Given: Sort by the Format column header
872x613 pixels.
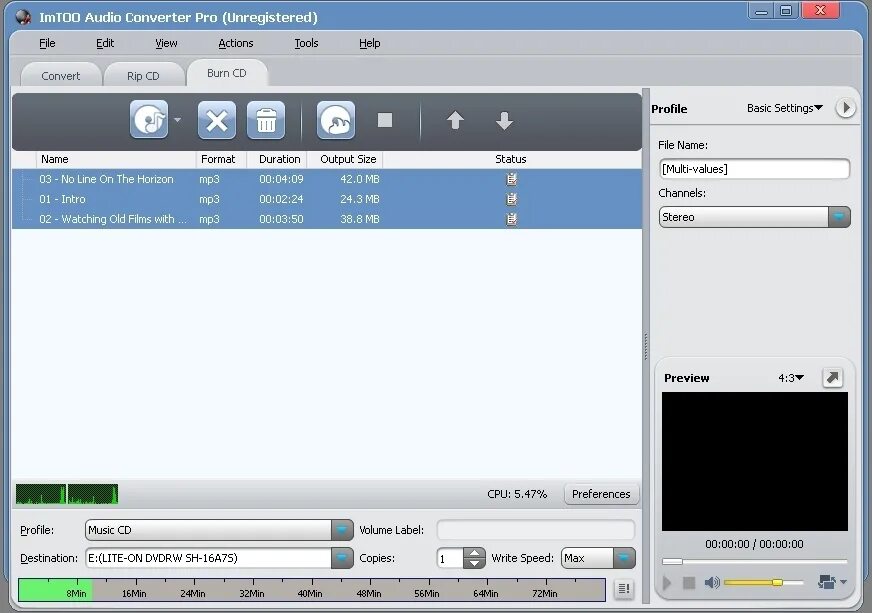Looking at the screenshot, I should pos(221,159).
